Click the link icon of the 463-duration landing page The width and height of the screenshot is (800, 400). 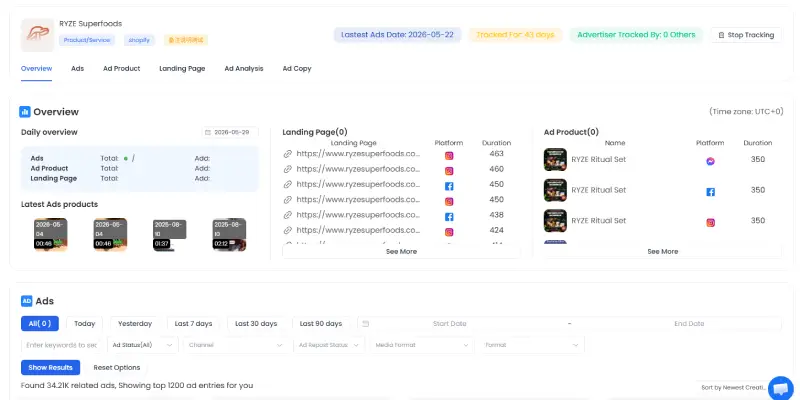coord(288,154)
